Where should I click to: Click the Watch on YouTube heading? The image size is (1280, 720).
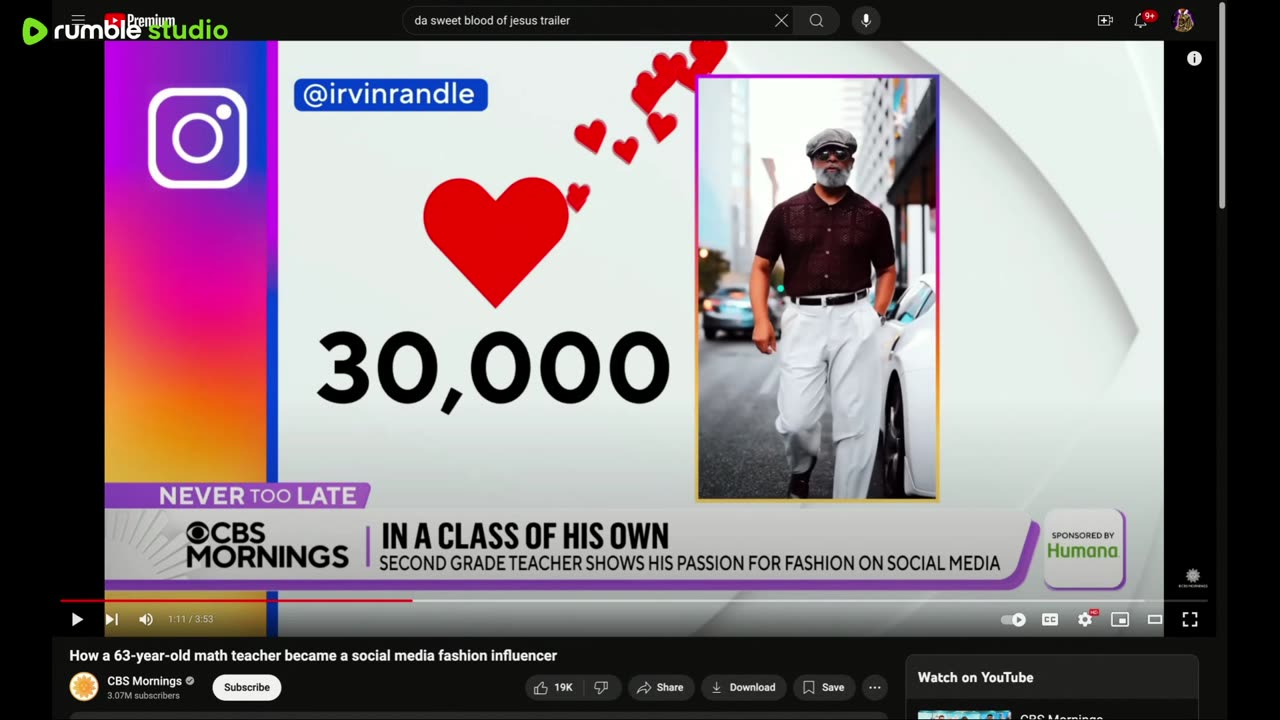click(x=976, y=677)
